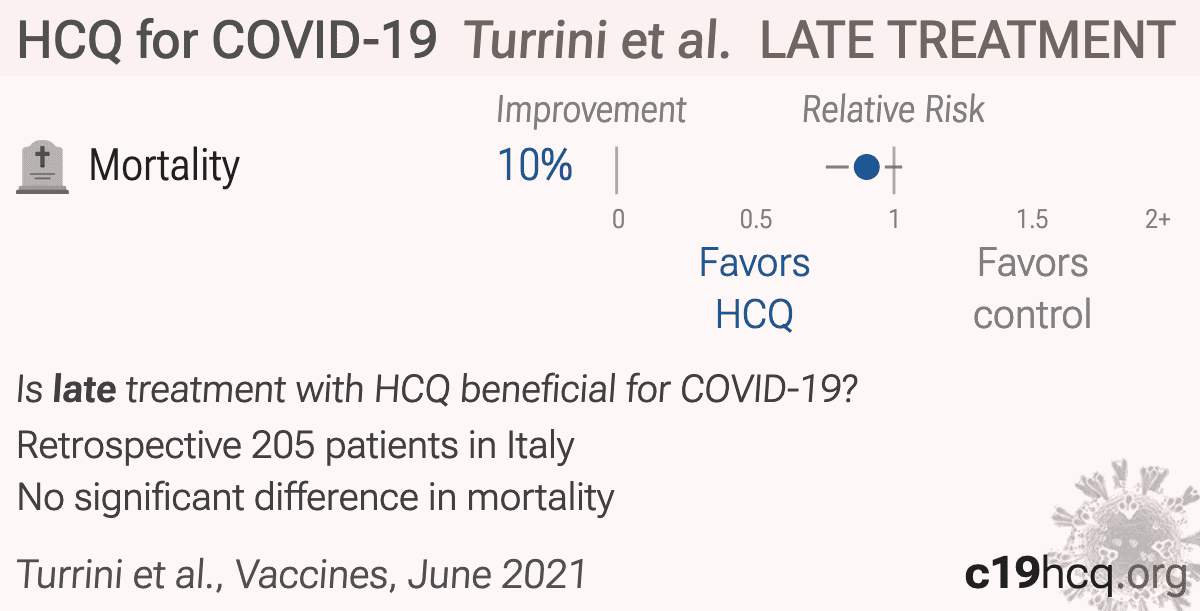Image resolution: width=1200 pixels, height=611 pixels.
Task: Click the blue relative risk dot
Action: coord(867,167)
